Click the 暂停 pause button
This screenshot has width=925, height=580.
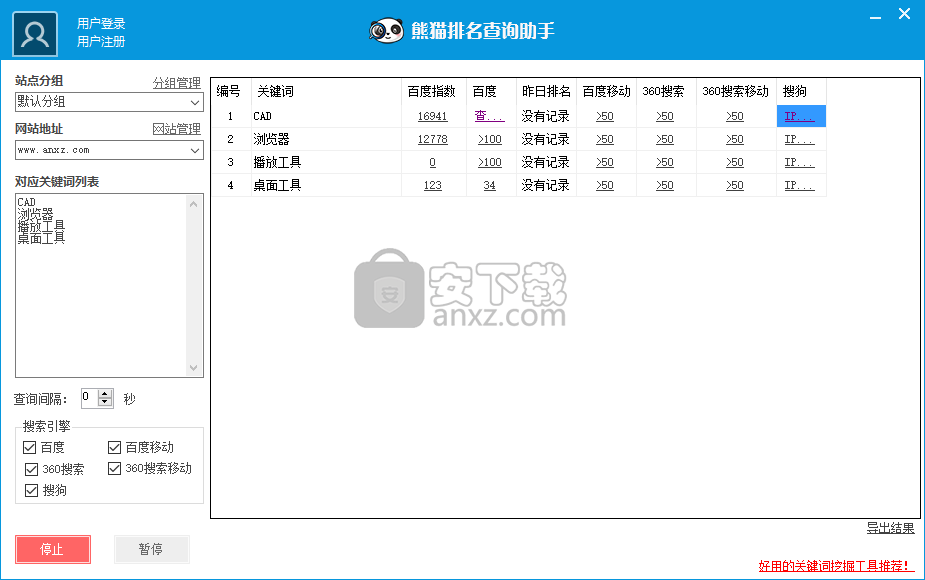point(151,549)
